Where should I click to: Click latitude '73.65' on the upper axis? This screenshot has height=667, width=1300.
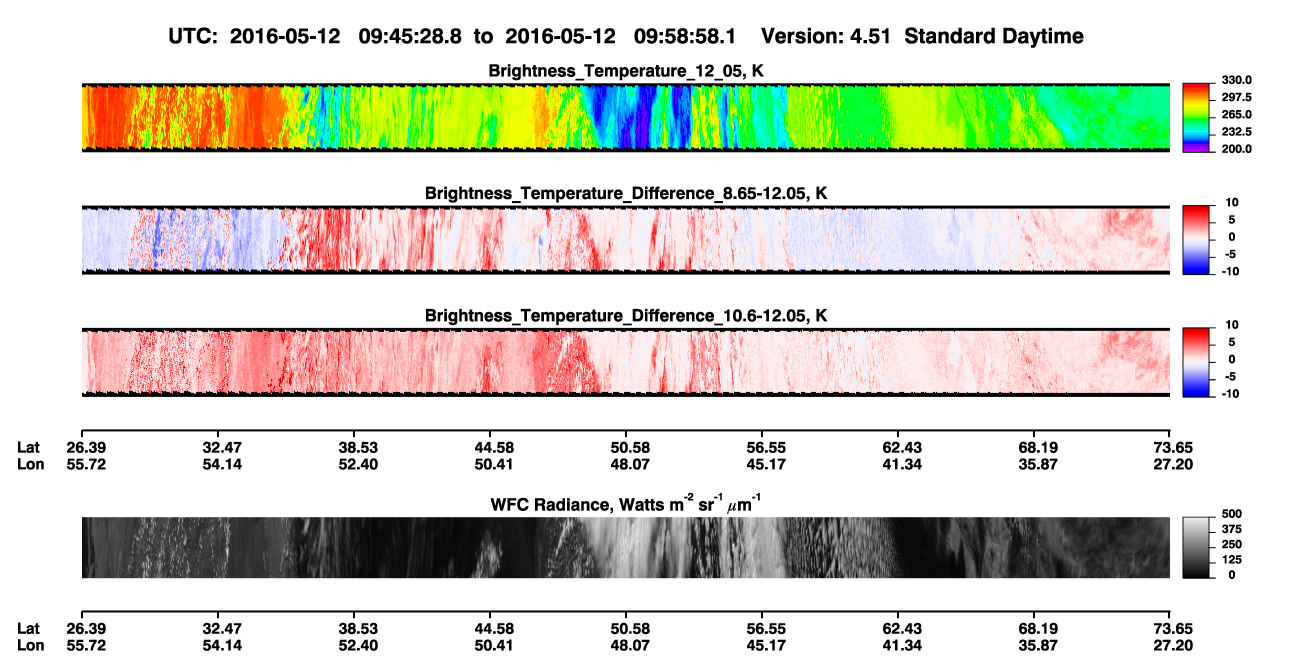click(1171, 448)
